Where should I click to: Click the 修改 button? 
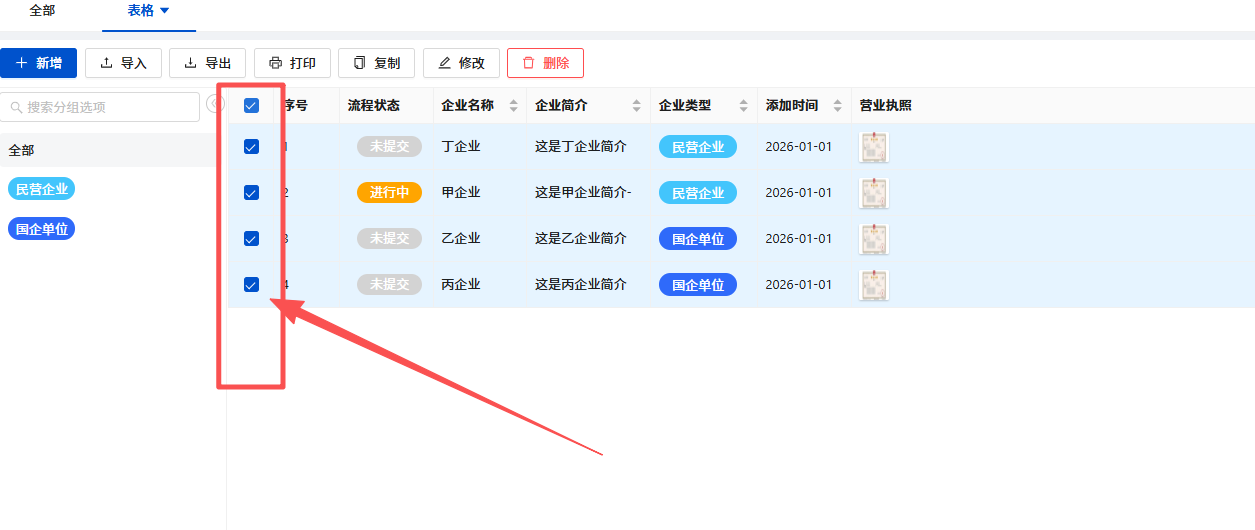point(461,63)
